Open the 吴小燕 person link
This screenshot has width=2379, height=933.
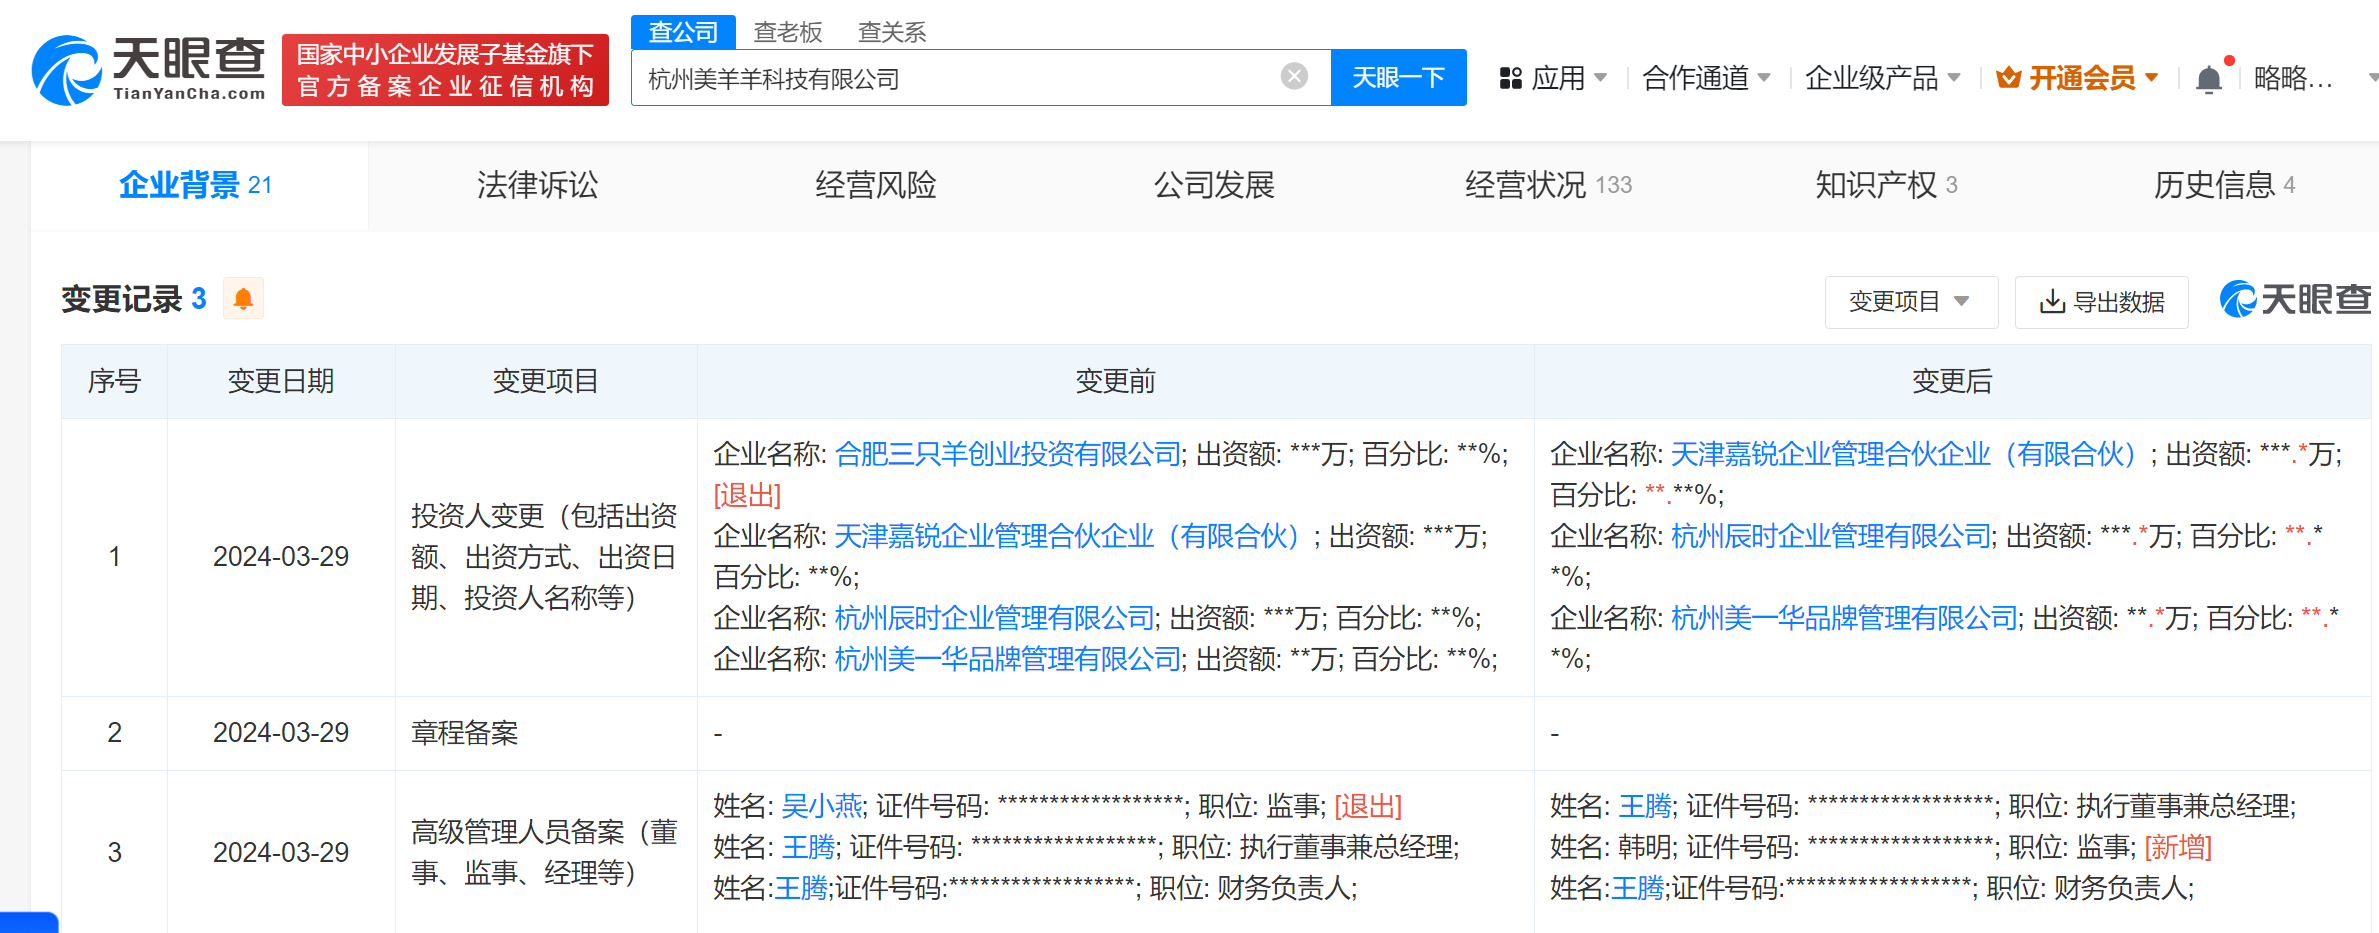coord(821,806)
